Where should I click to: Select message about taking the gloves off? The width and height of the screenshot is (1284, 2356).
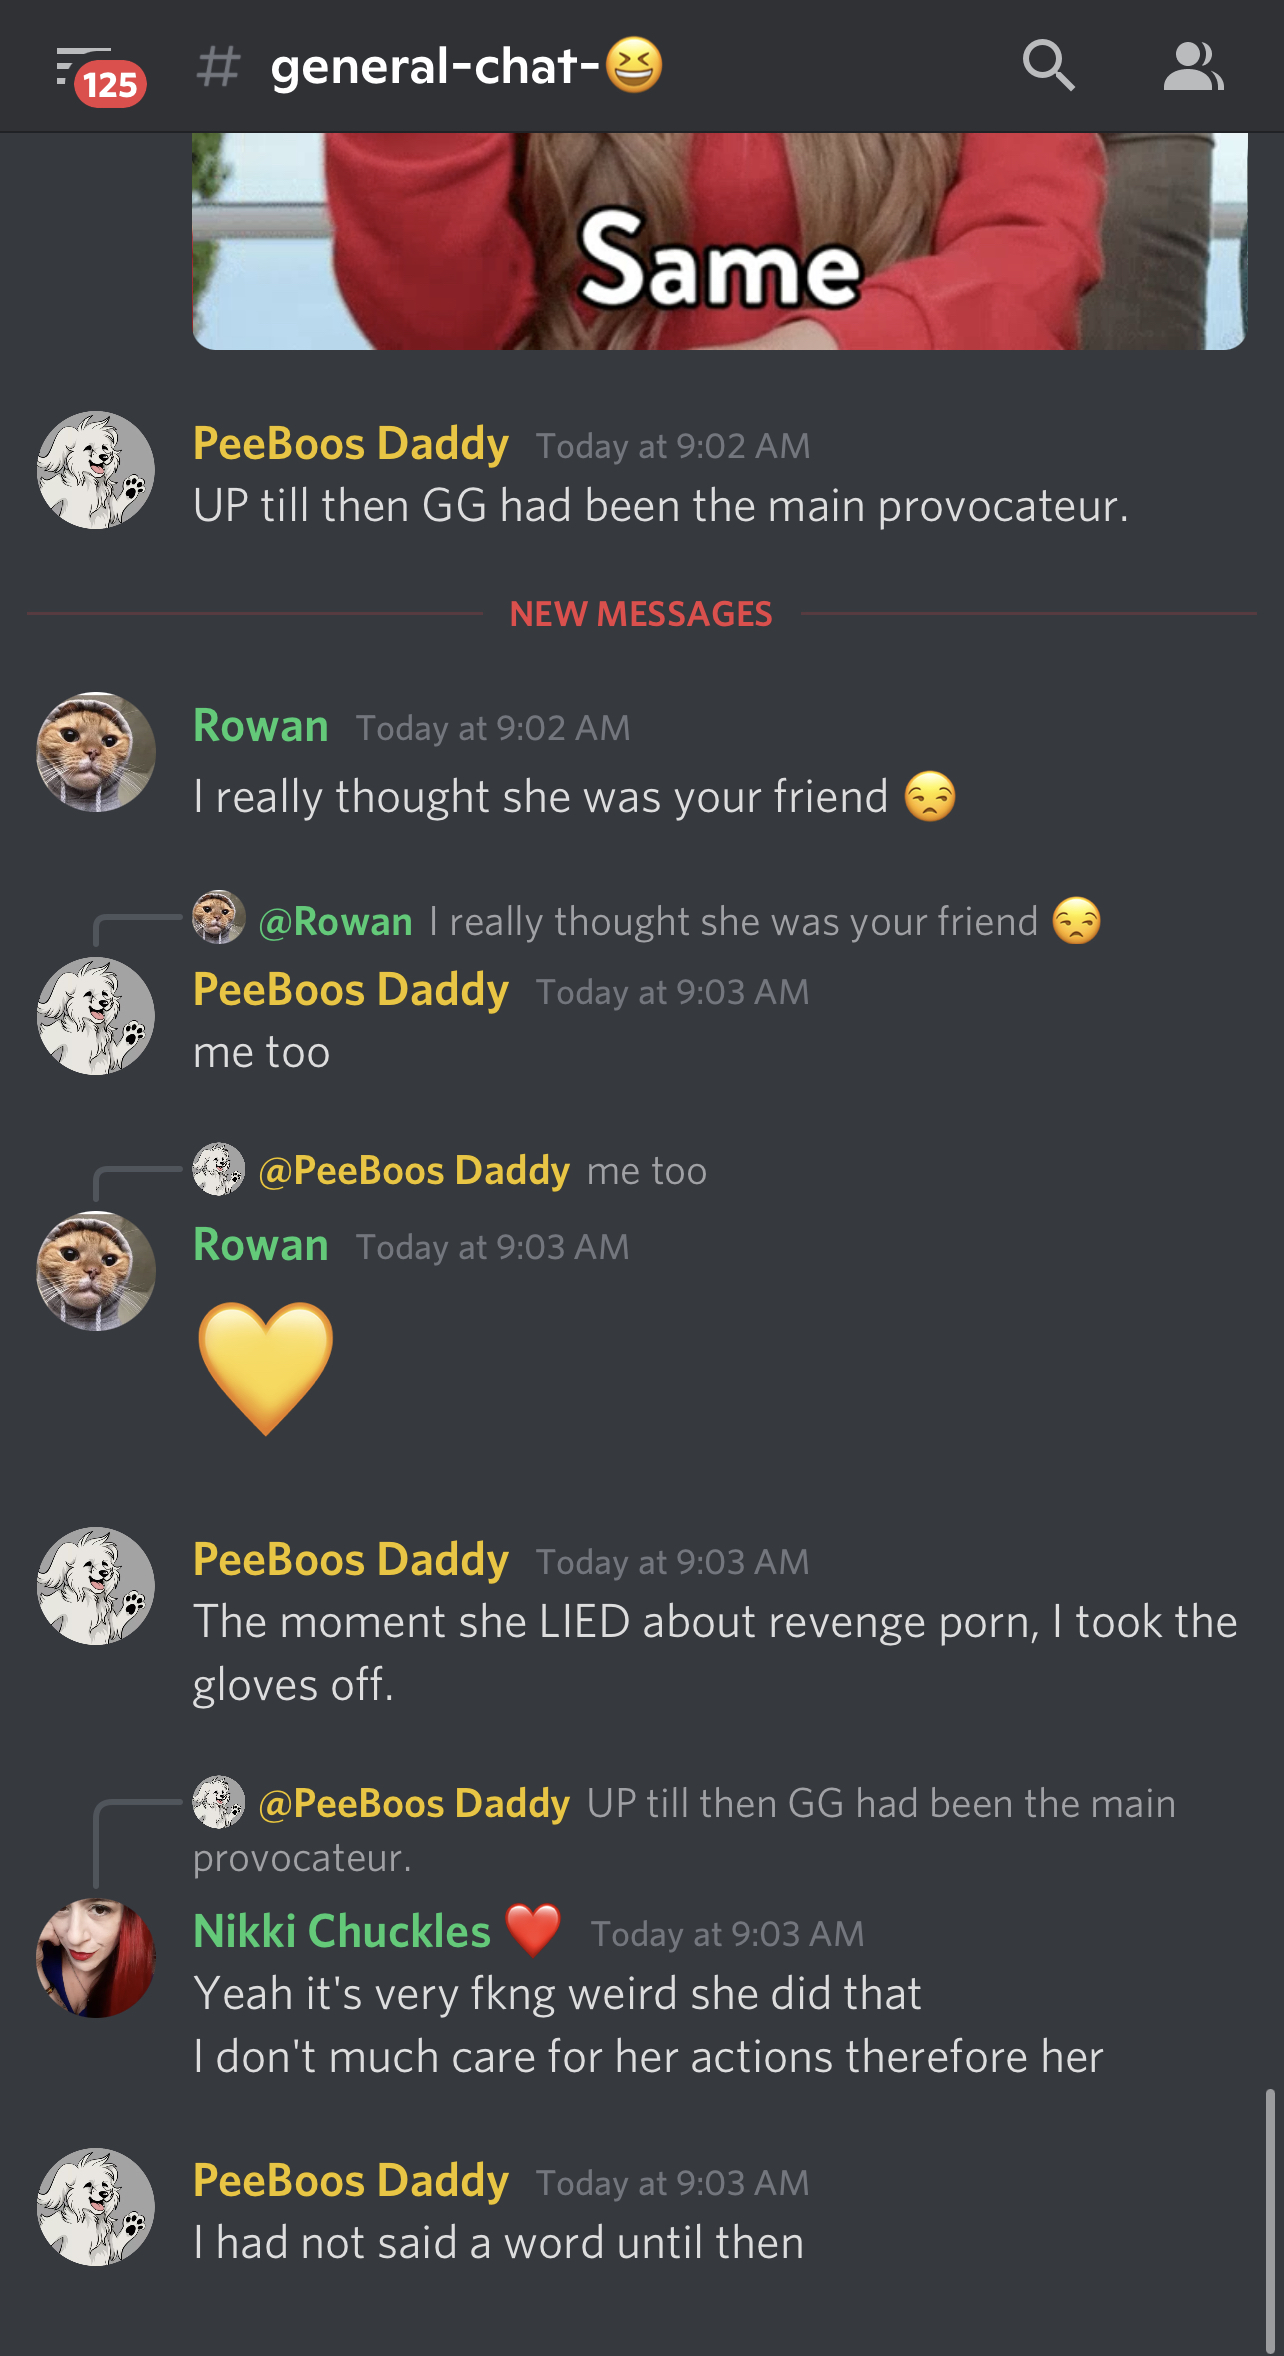(x=715, y=1653)
